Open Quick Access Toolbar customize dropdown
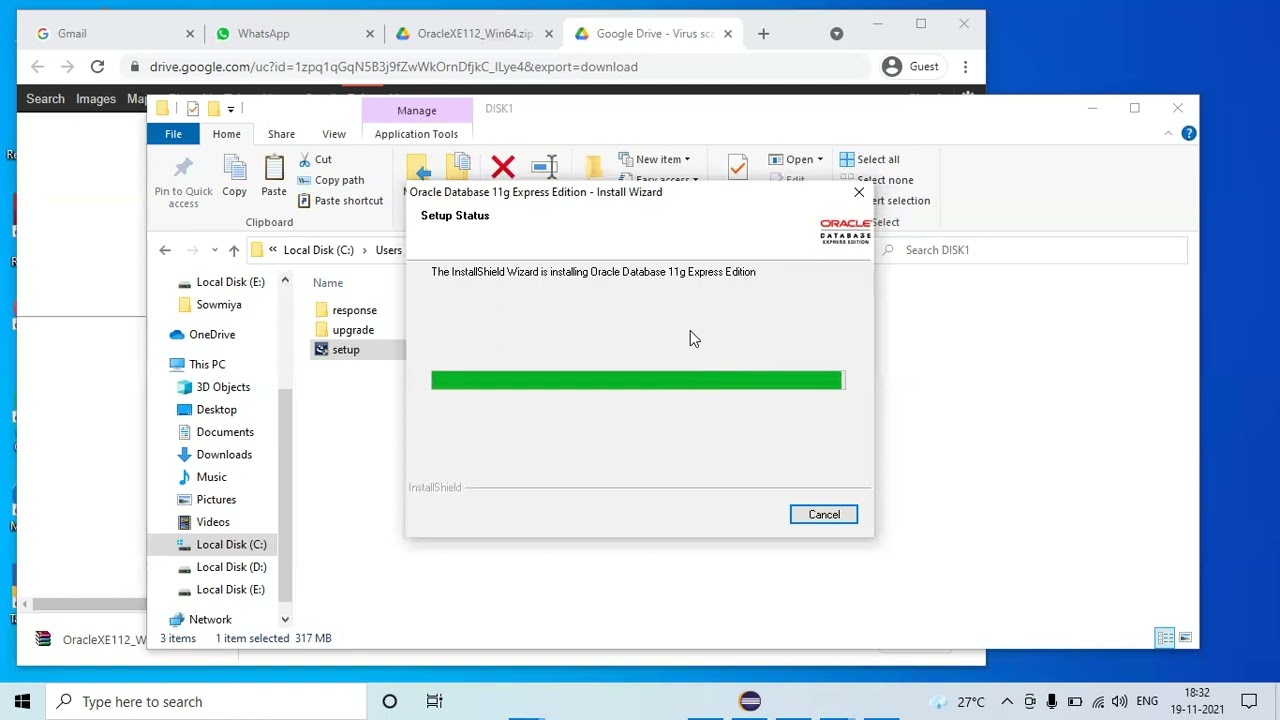 click(x=231, y=109)
